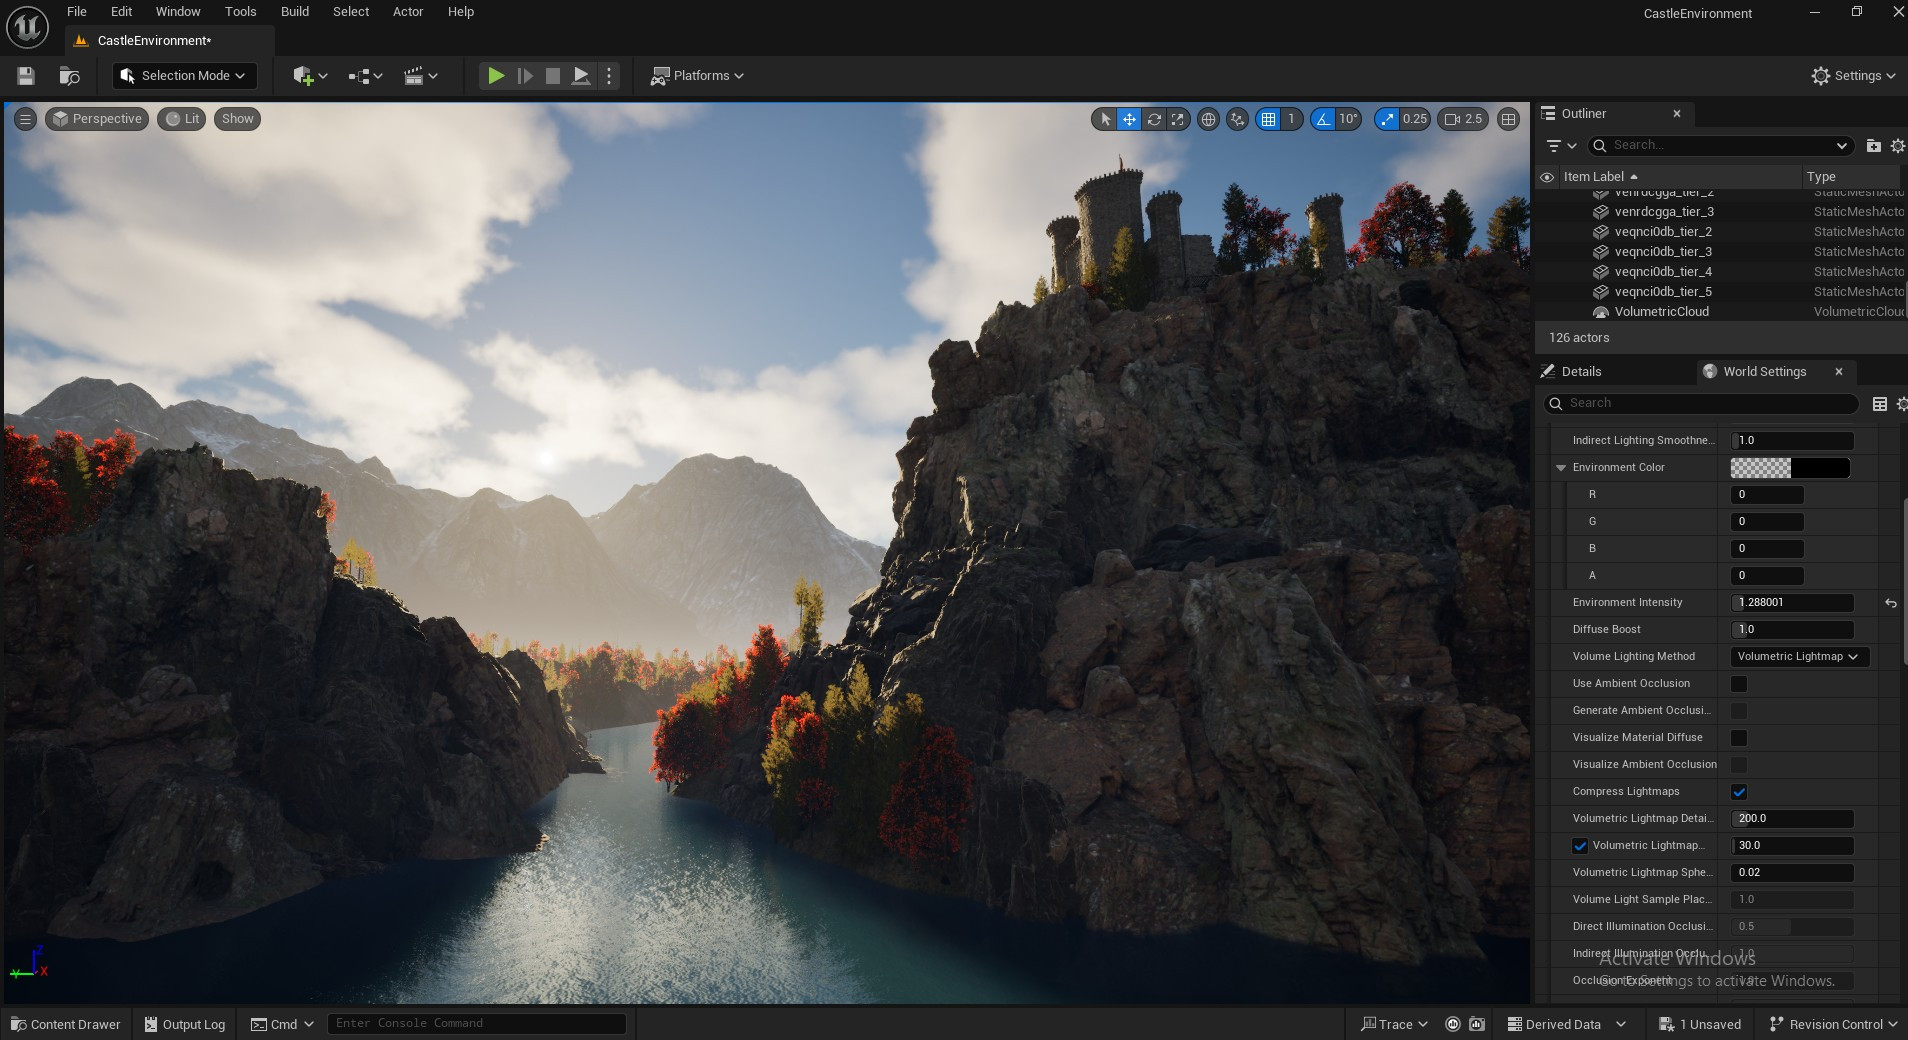Viewport: 1908px width, 1040px height.
Task: Enable Use Ambient Occlusion checkbox
Action: coord(1739,684)
